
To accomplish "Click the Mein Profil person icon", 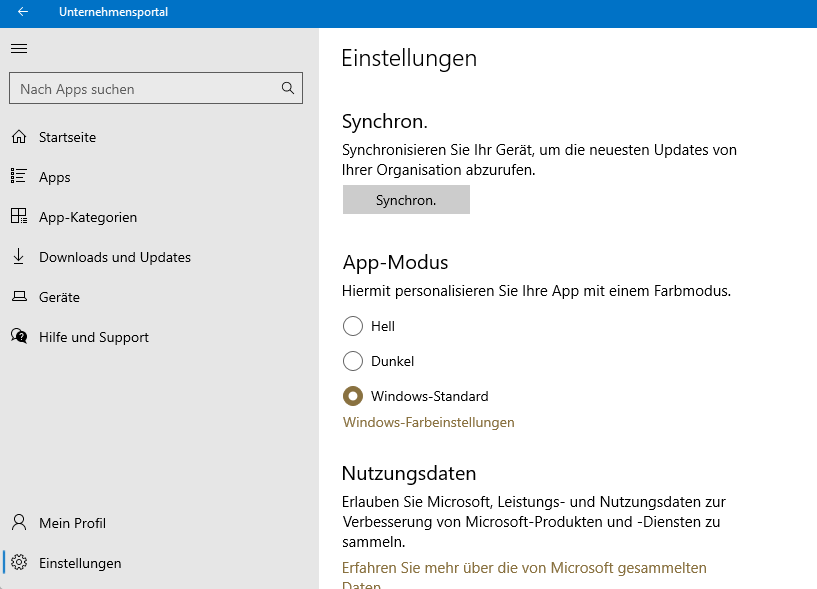I will click(x=18, y=523).
